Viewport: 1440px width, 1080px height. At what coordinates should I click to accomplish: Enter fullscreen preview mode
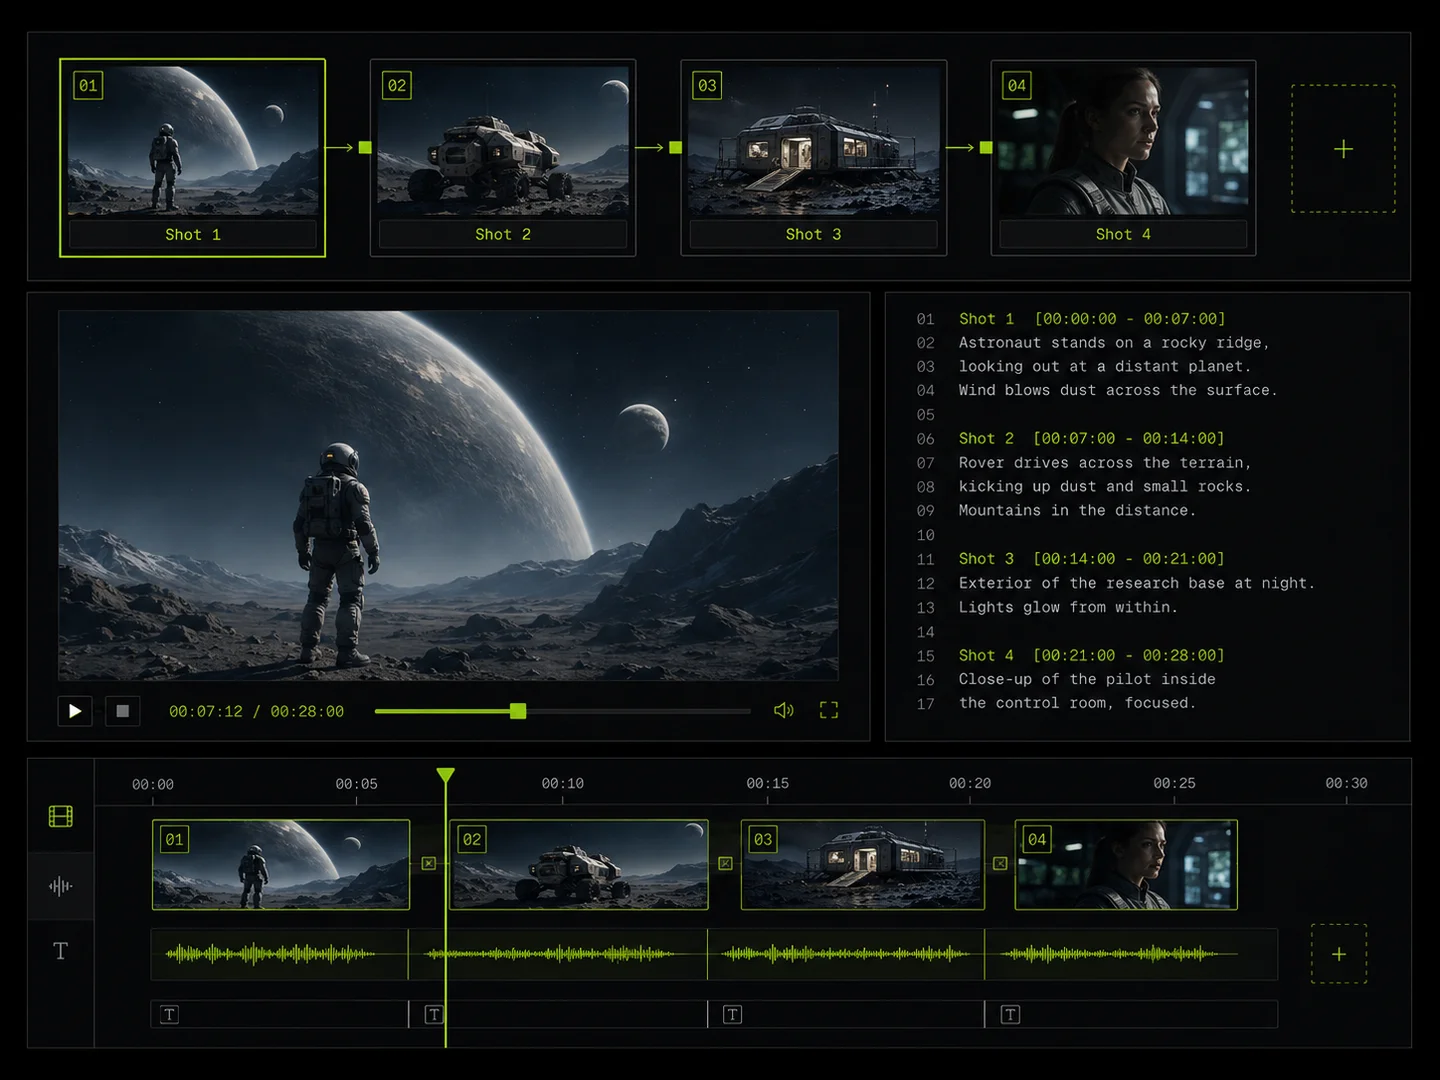829,710
